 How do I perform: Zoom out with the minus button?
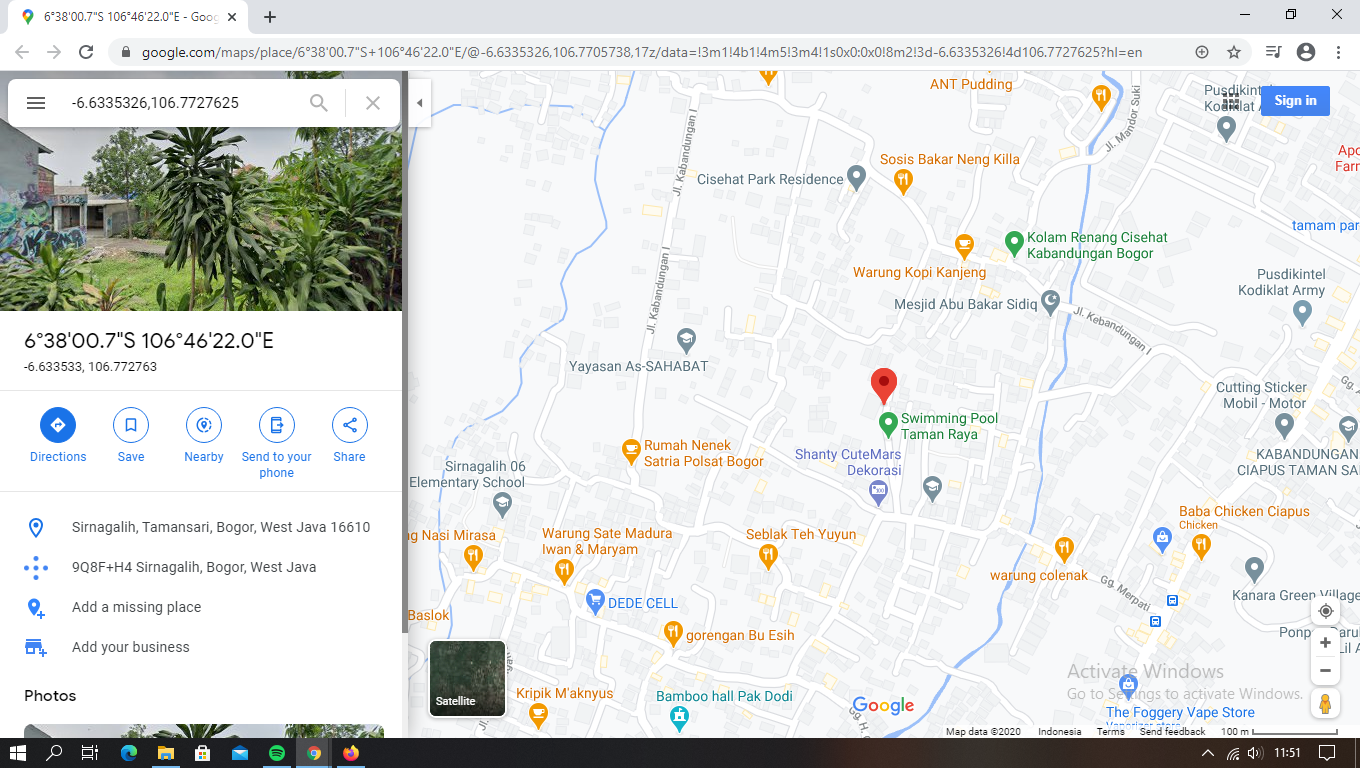[1325, 670]
